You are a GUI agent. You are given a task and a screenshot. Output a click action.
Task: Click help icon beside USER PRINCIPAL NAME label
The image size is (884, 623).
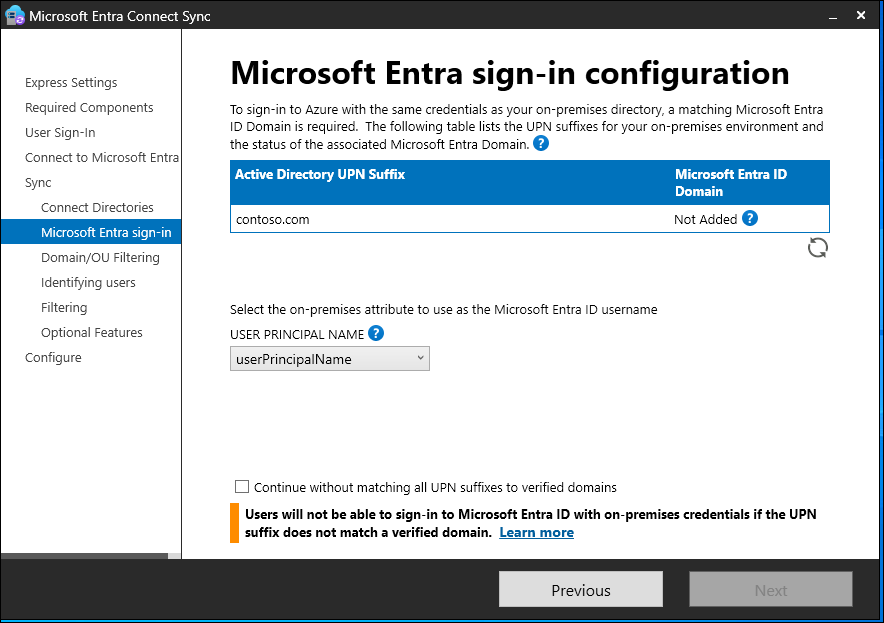(x=376, y=334)
